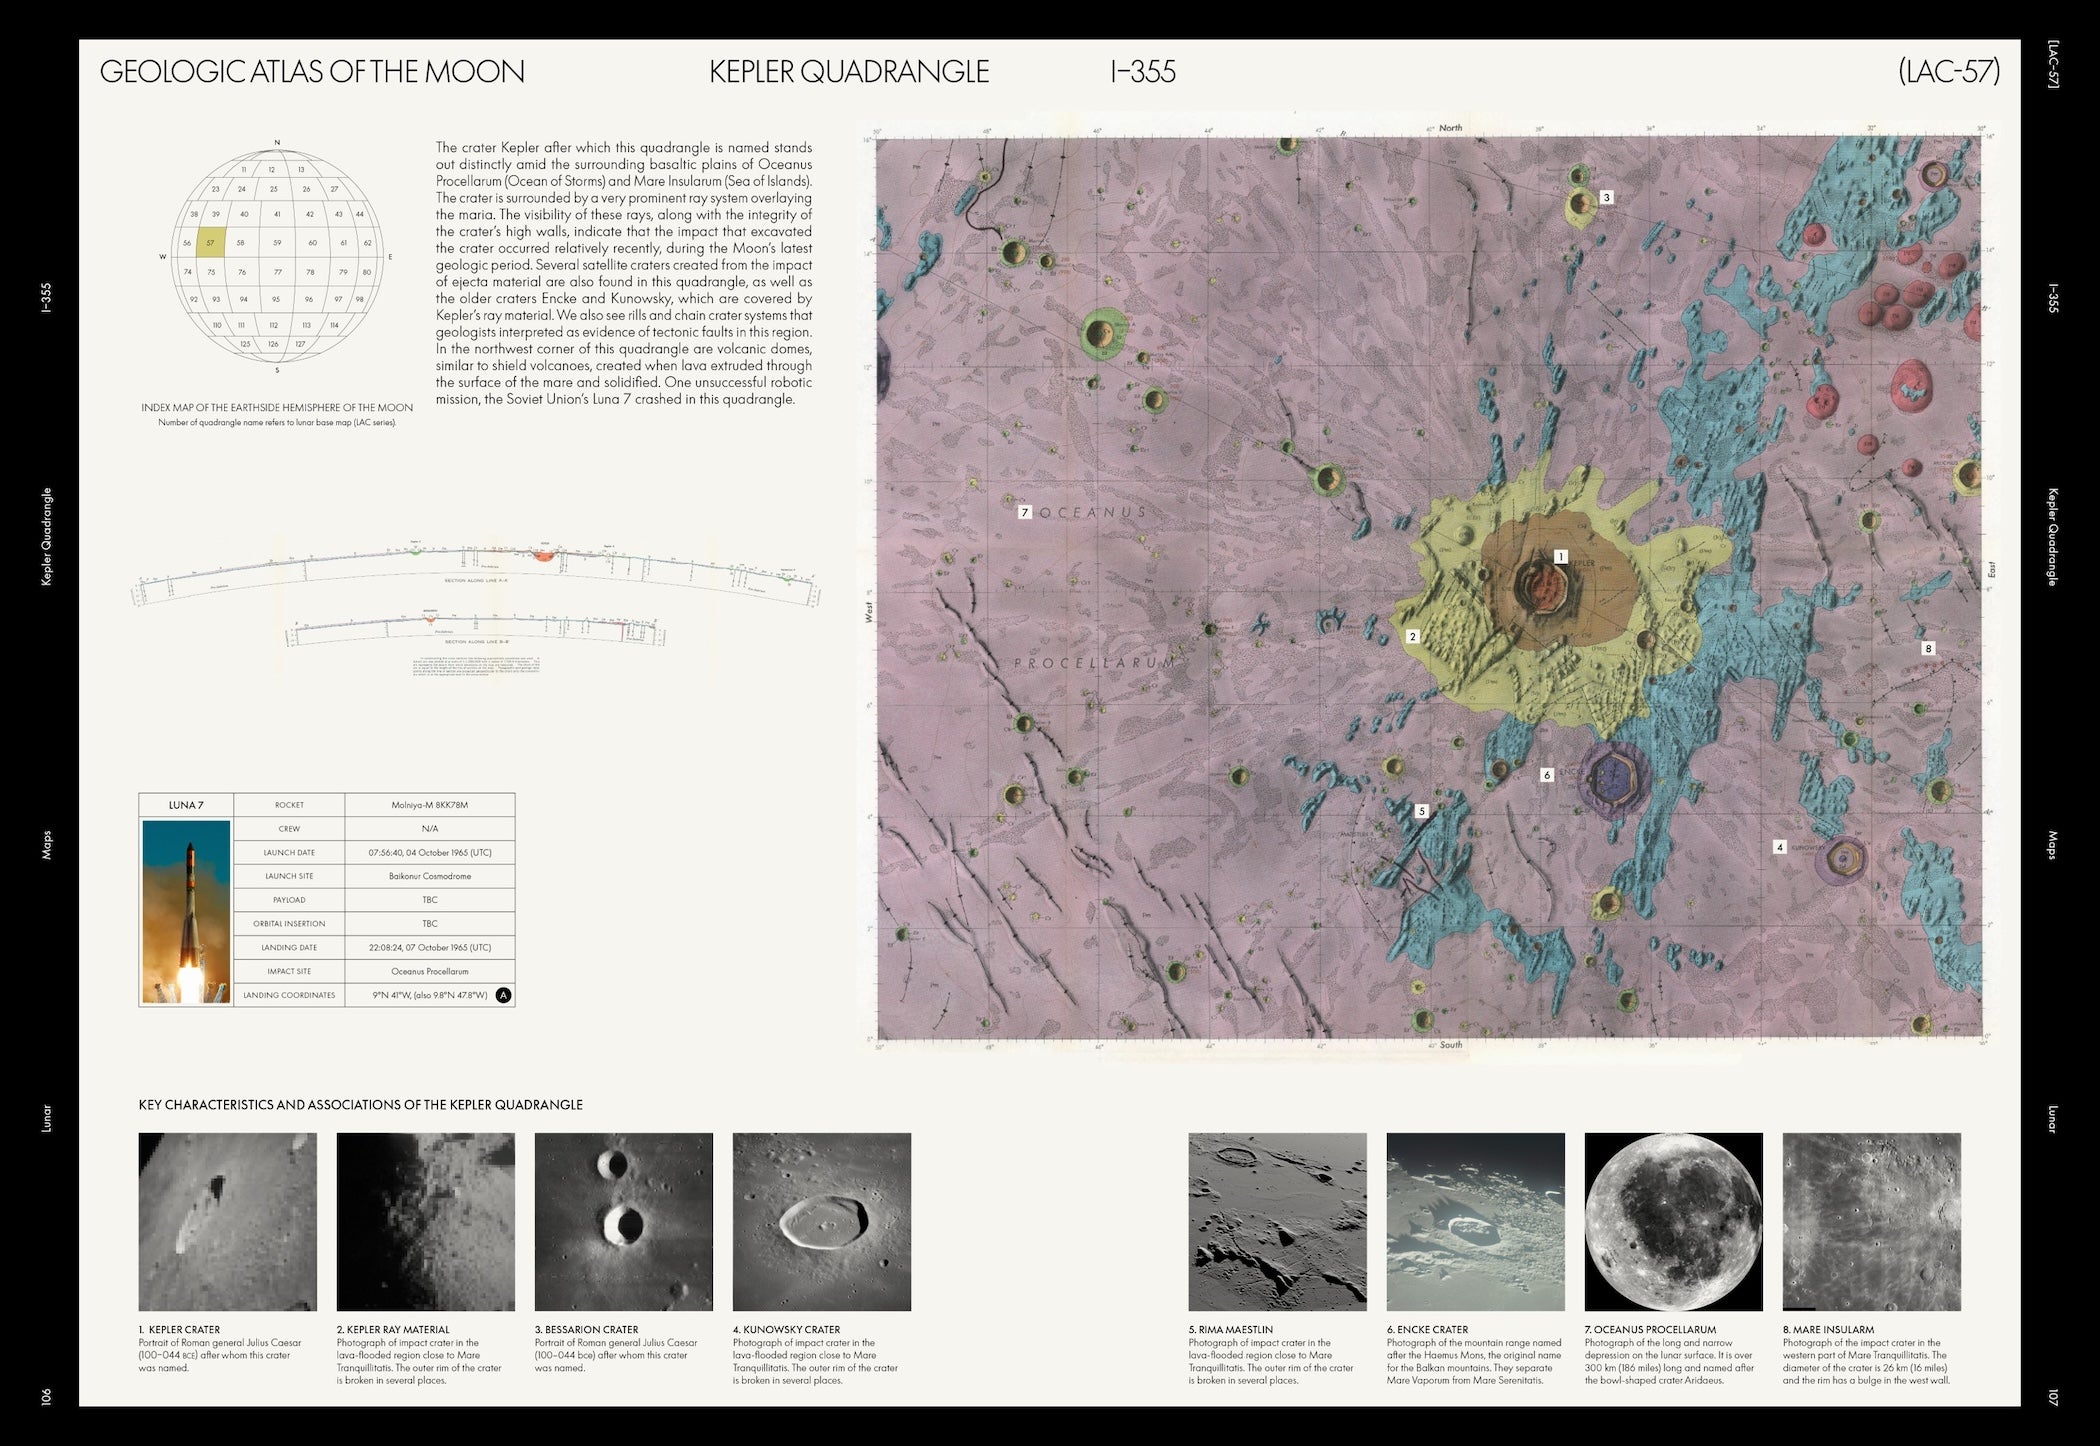The width and height of the screenshot is (2100, 1446).
Task: Open the Encke Crater photo thumbnail
Action: [1476, 1222]
